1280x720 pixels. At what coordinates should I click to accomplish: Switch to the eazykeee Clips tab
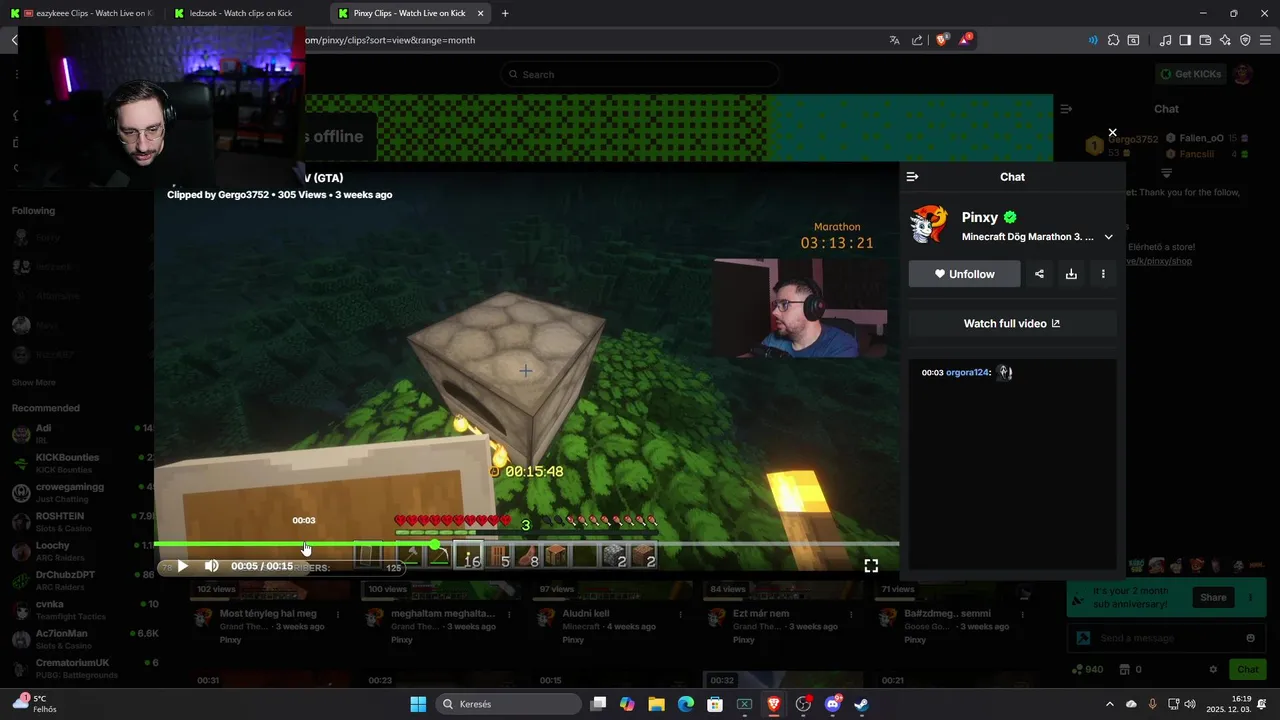pyautogui.click(x=81, y=13)
